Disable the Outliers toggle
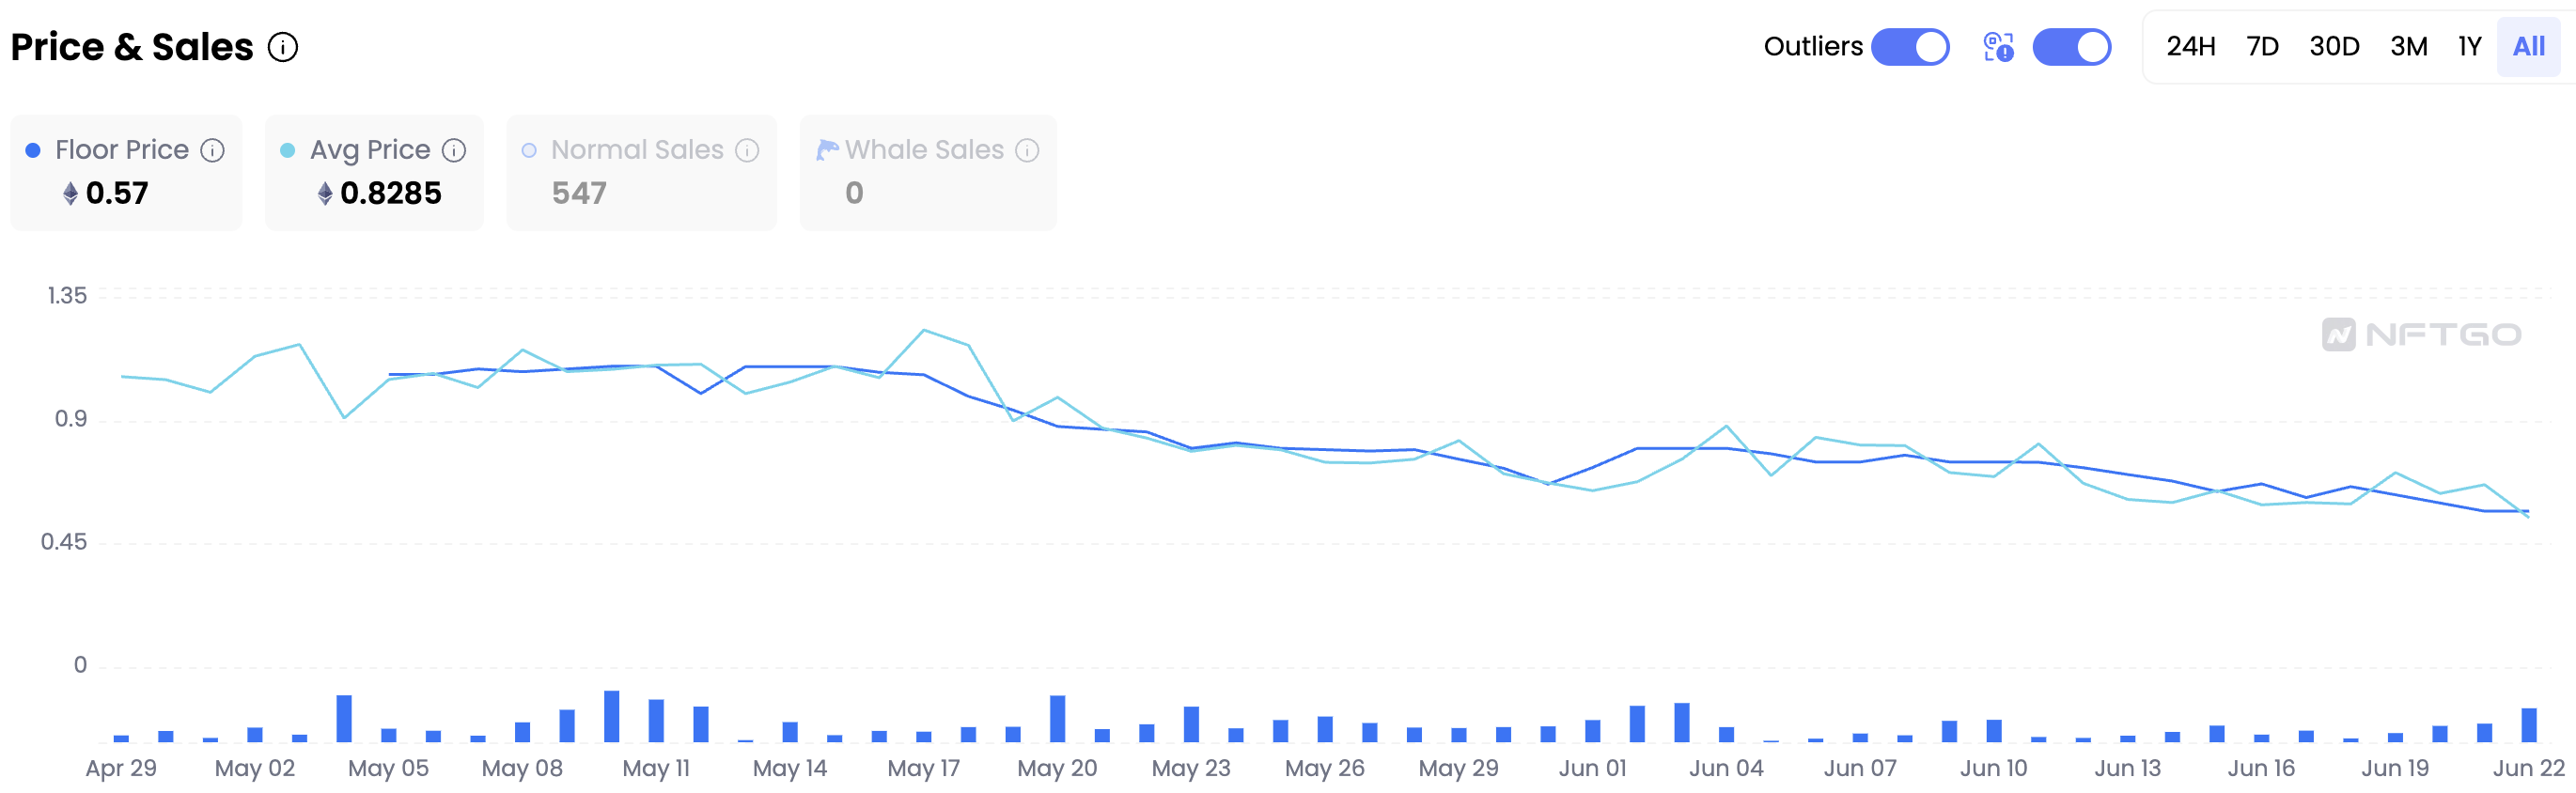The width and height of the screenshot is (2576, 793). tap(1909, 47)
